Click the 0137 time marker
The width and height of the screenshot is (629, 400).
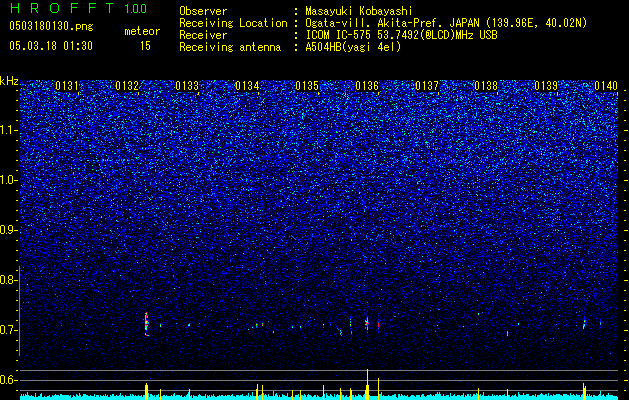[427, 86]
